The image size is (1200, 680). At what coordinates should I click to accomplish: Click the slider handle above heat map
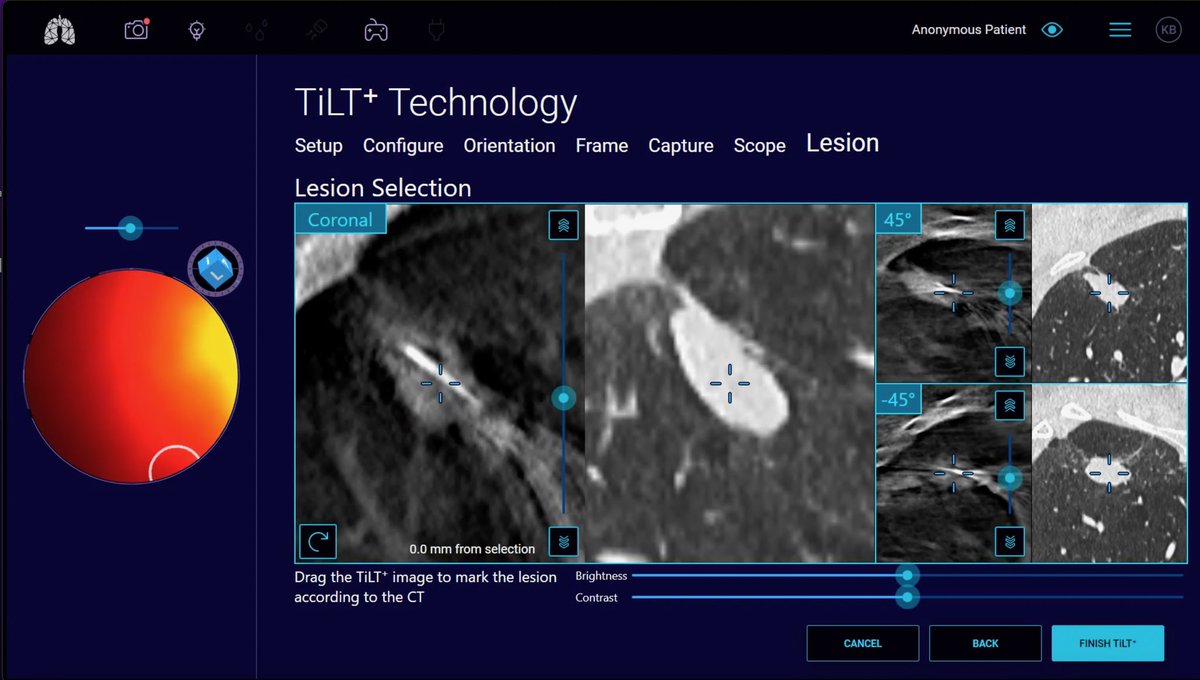coord(130,228)
